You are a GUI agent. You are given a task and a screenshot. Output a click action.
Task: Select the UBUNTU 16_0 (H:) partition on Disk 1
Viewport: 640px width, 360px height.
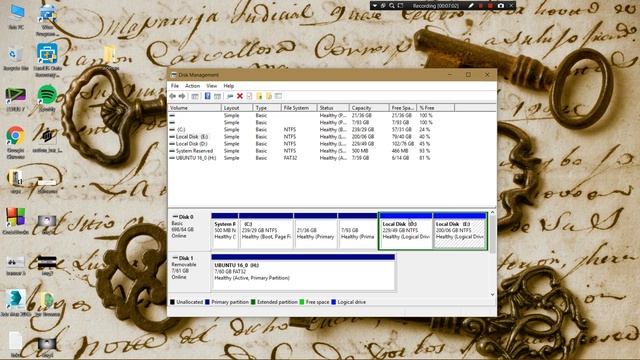point(303,272)
